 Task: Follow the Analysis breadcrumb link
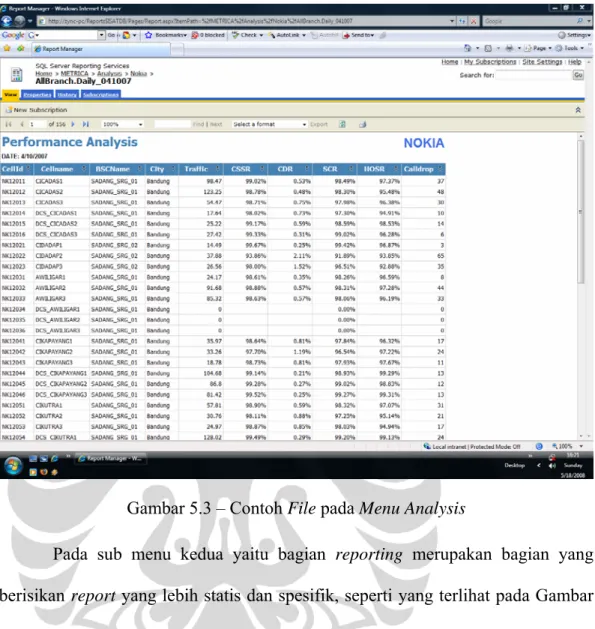(x=109, y=74)
